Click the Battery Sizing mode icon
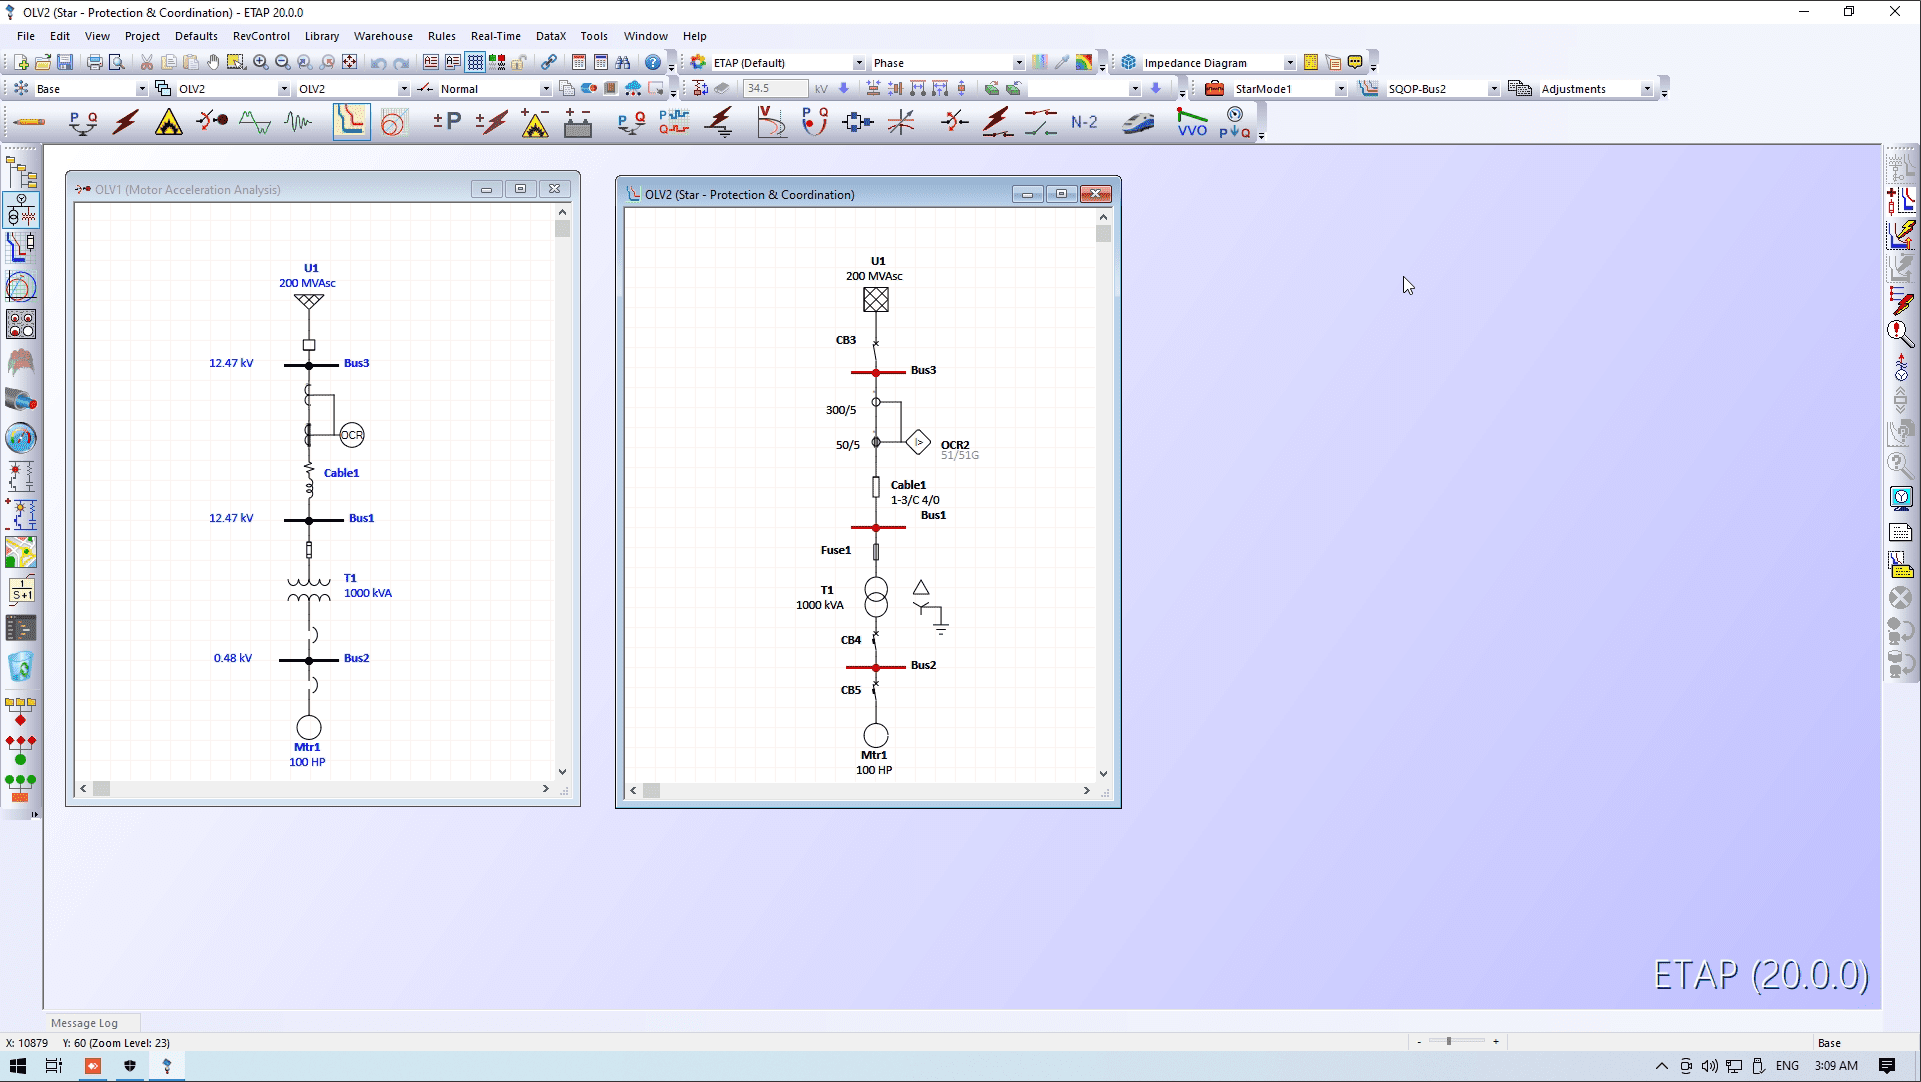Viewport: 1921px width, 1082px height. 578,122
